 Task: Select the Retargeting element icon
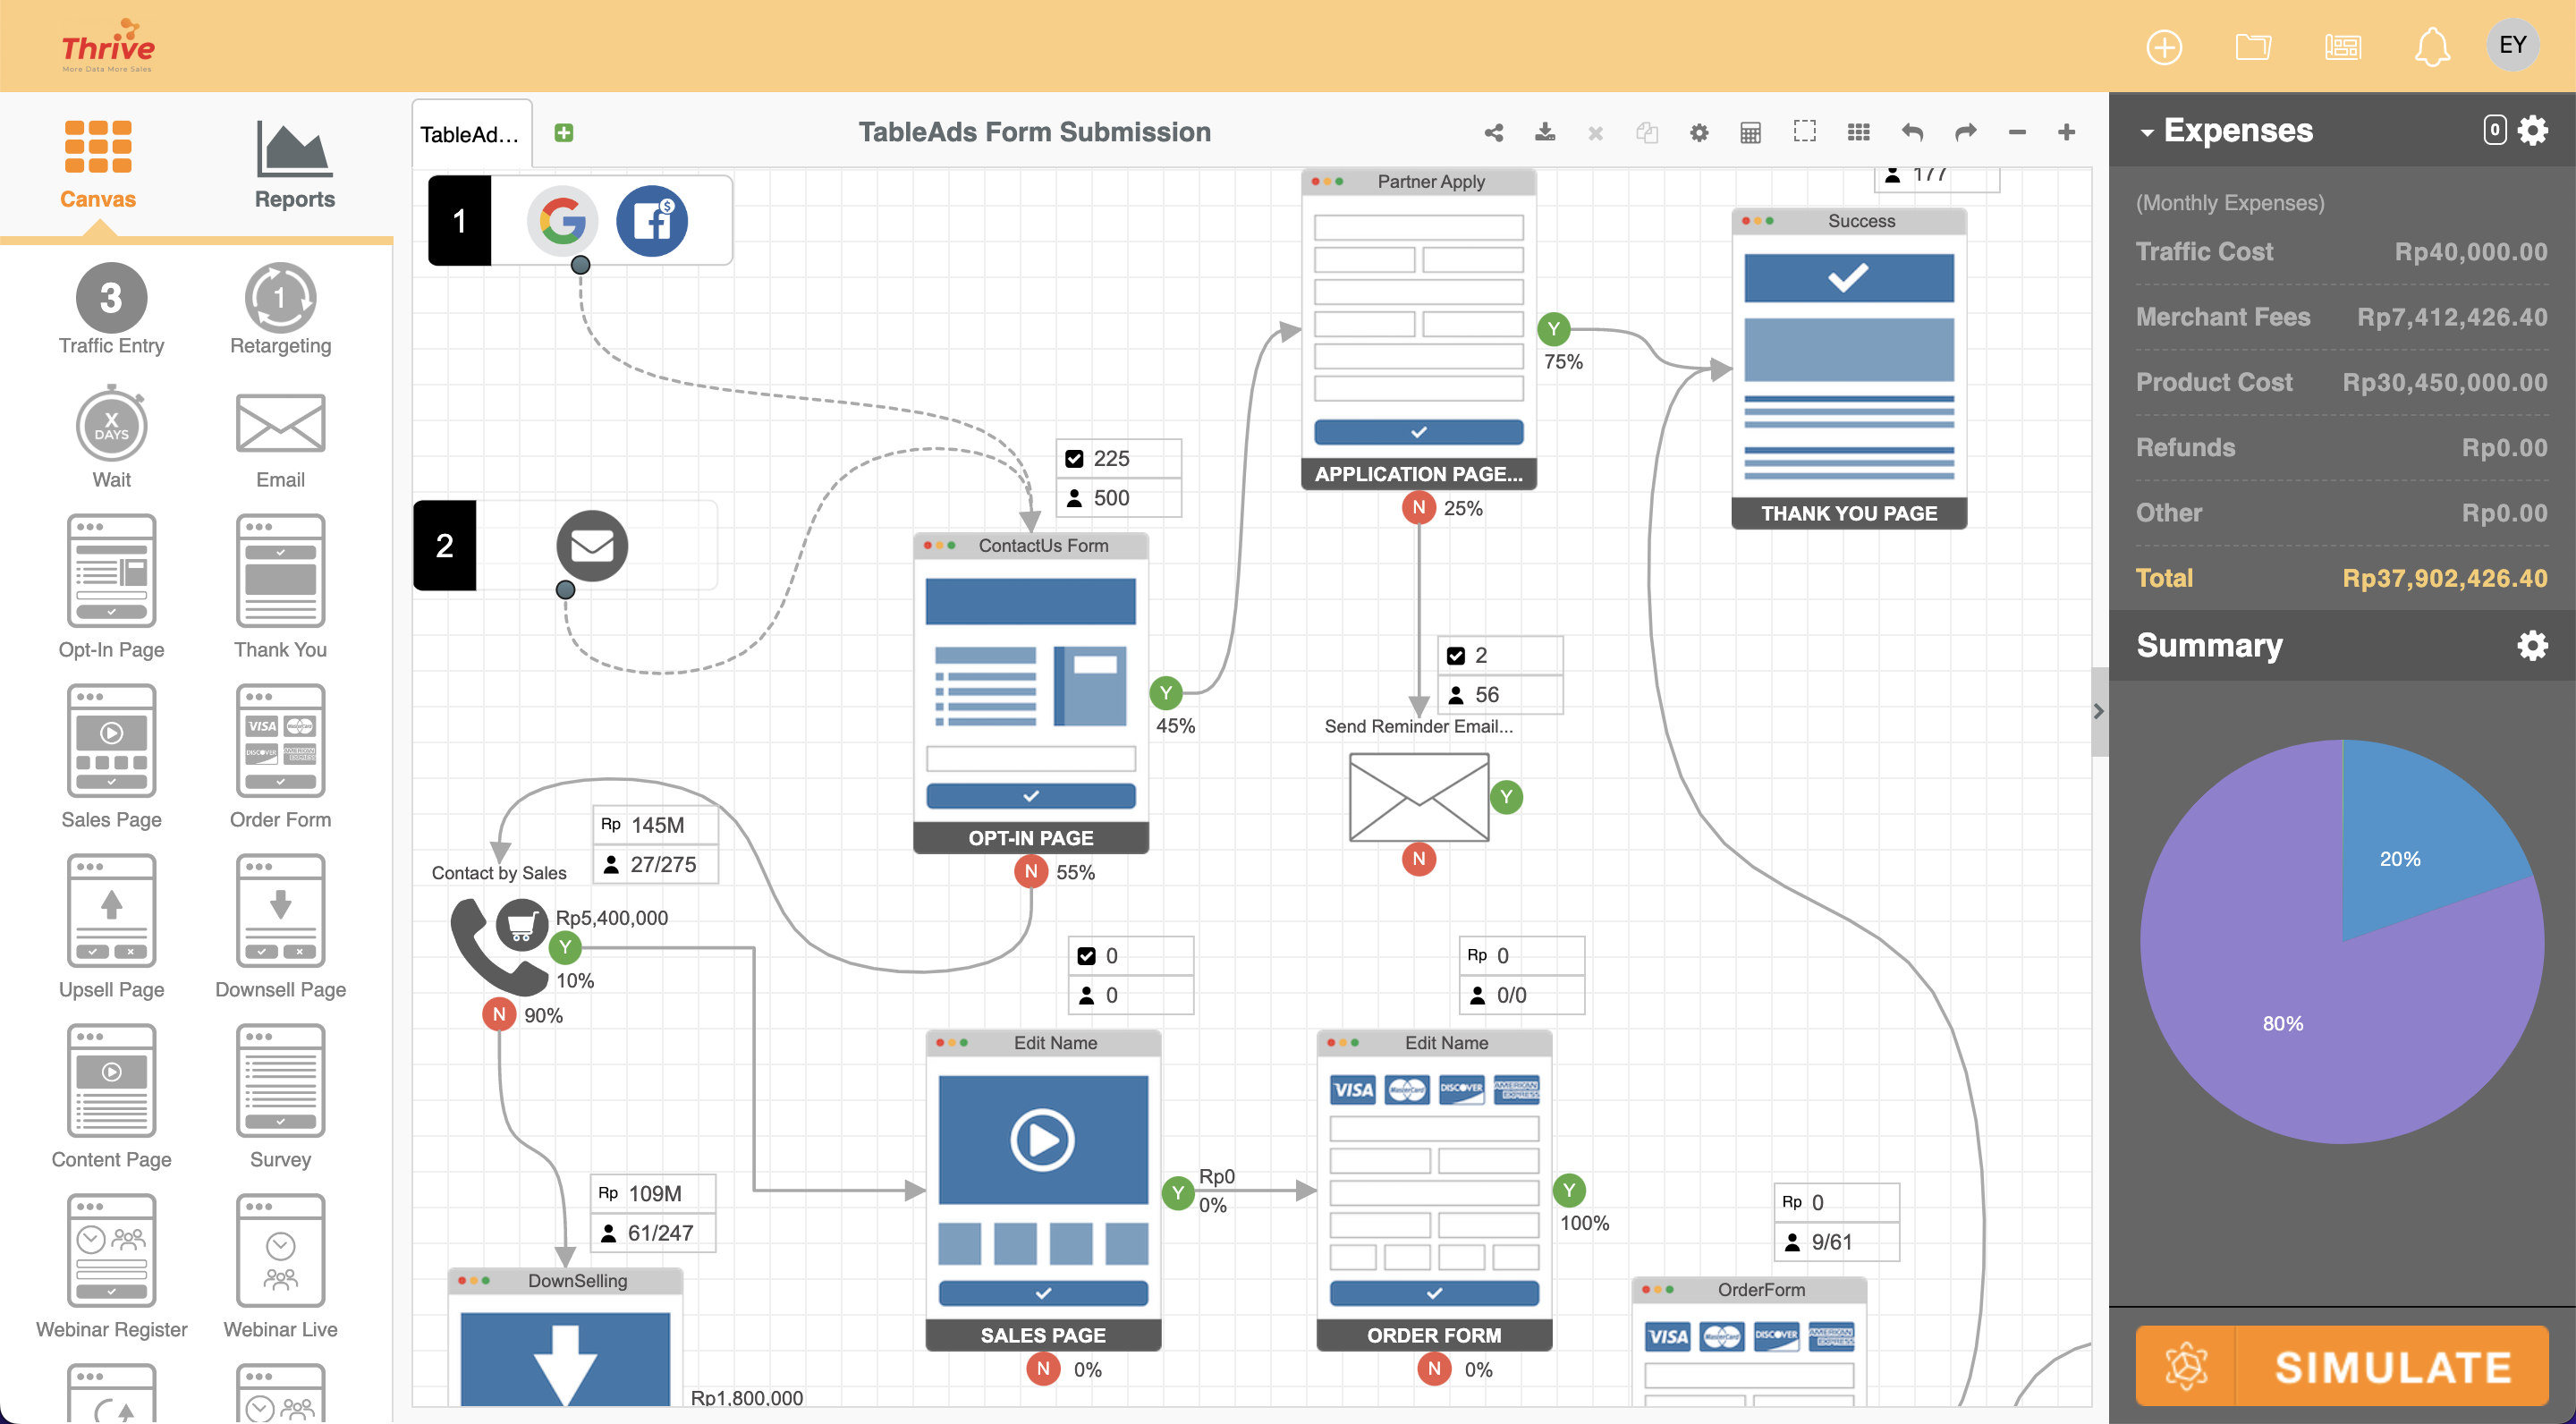[280, 298]
